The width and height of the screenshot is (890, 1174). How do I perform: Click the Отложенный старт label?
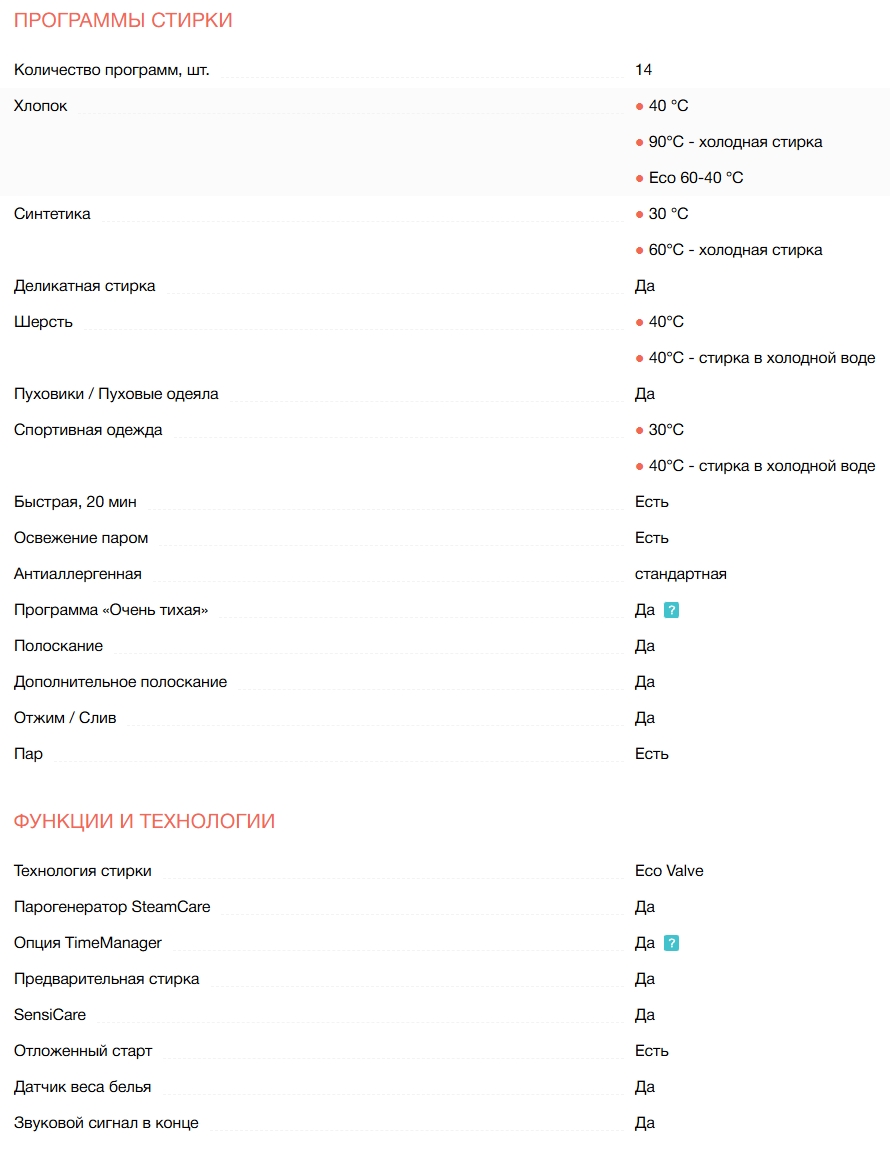click(83, 1051)
